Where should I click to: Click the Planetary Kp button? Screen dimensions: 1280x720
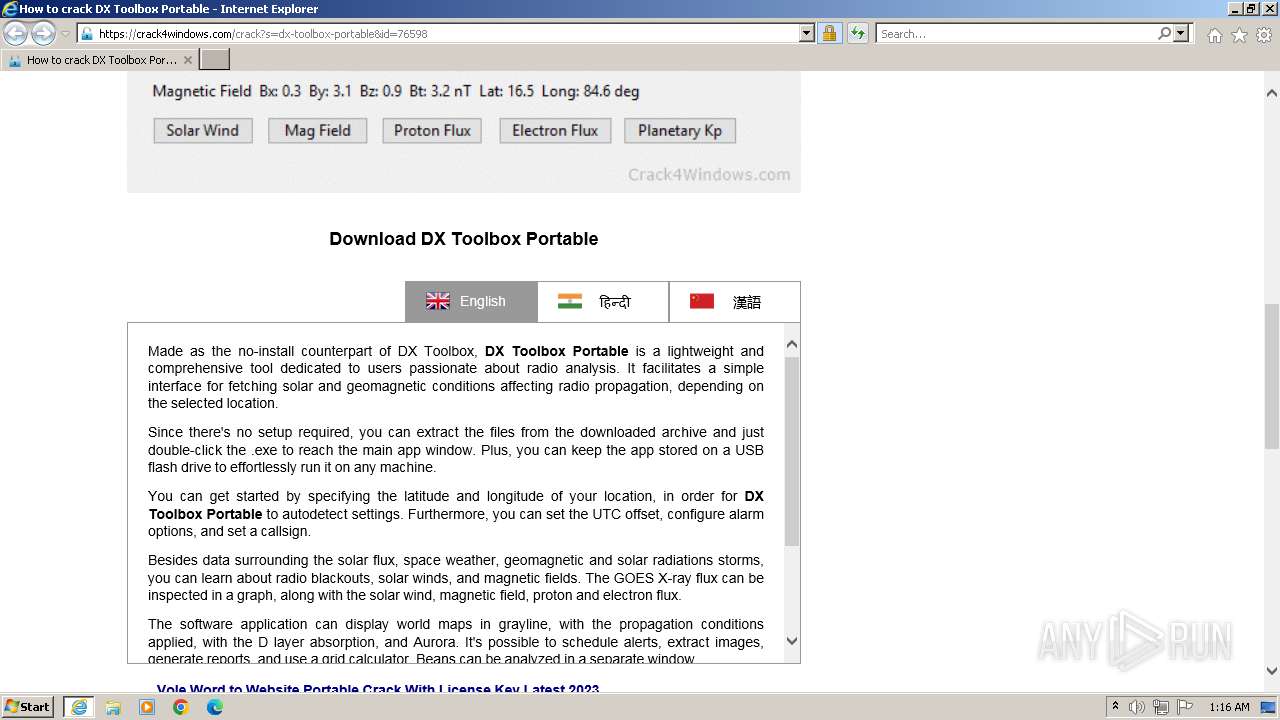(x=680, y=130)
